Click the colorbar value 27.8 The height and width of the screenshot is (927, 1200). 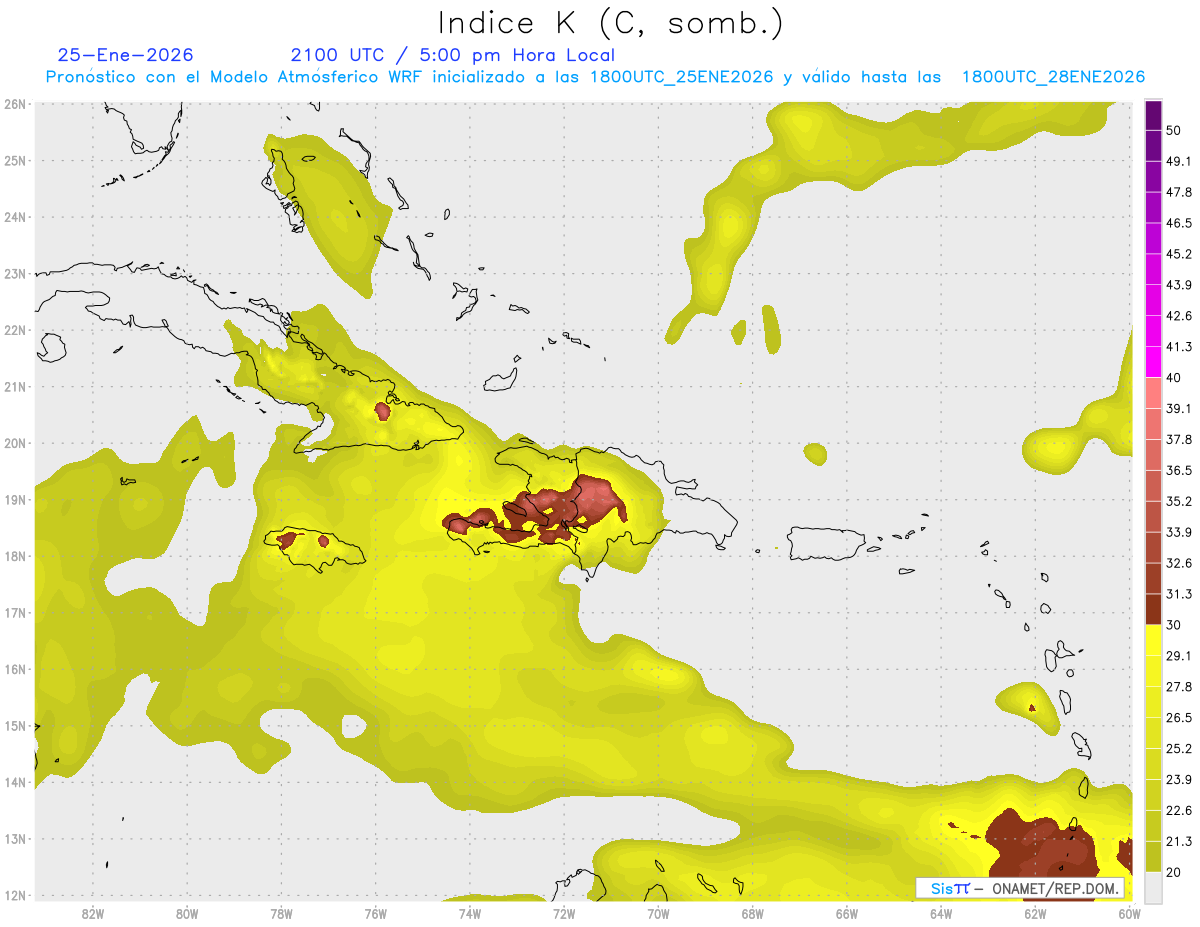1179,687
